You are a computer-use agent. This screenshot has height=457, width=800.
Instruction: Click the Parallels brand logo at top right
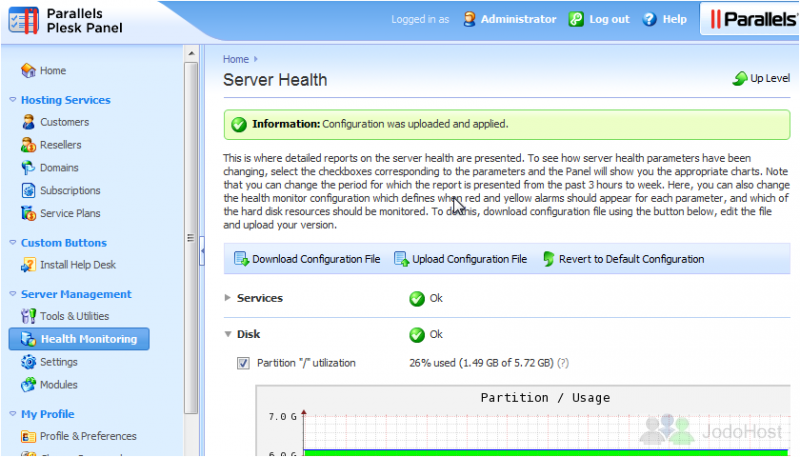(x=753, y=19)
